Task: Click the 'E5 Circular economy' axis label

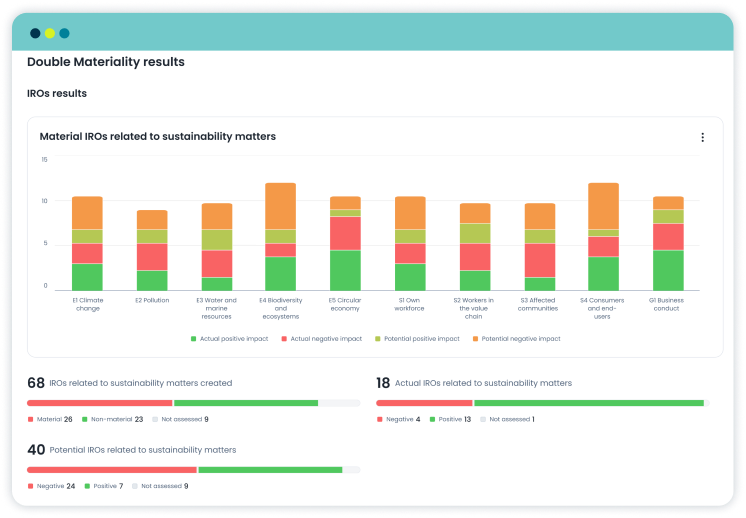Action: point(345,304)
